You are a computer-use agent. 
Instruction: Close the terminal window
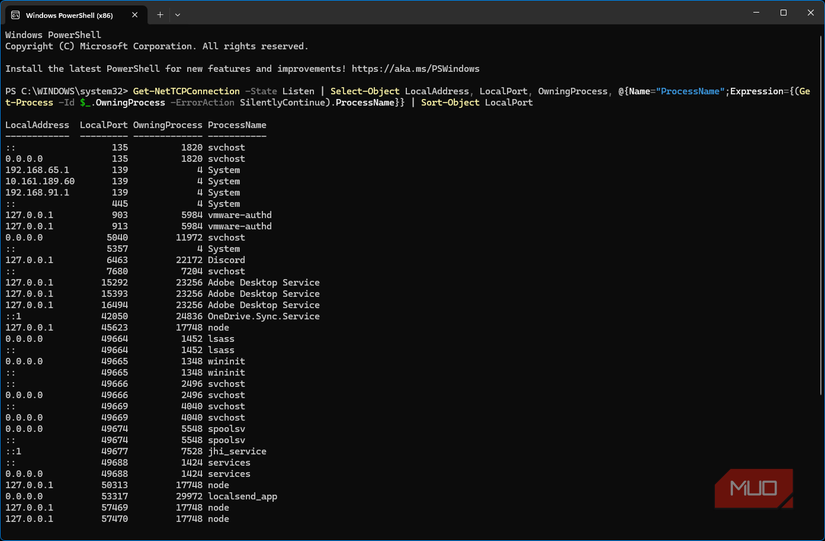(810, 13)
